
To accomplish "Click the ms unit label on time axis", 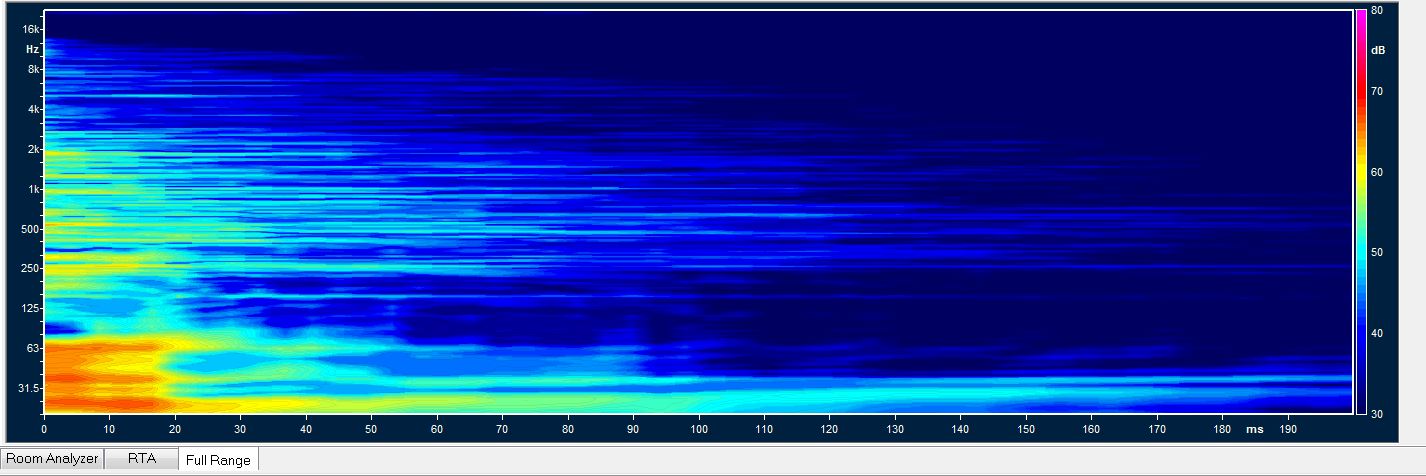I will [1253, 430].
